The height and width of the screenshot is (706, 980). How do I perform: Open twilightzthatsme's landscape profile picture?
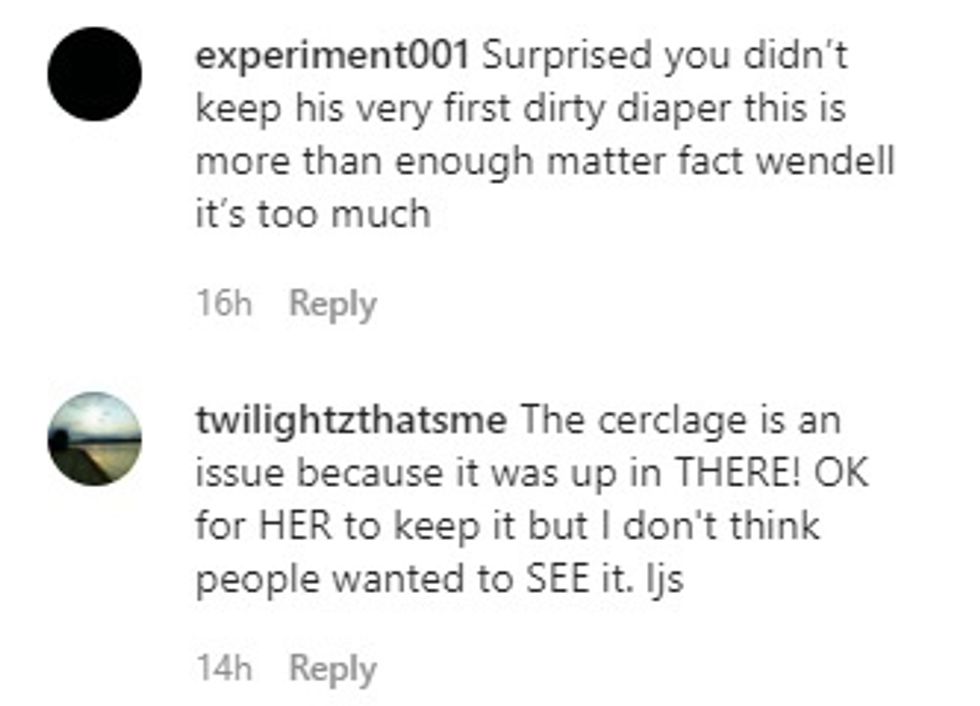95,439
